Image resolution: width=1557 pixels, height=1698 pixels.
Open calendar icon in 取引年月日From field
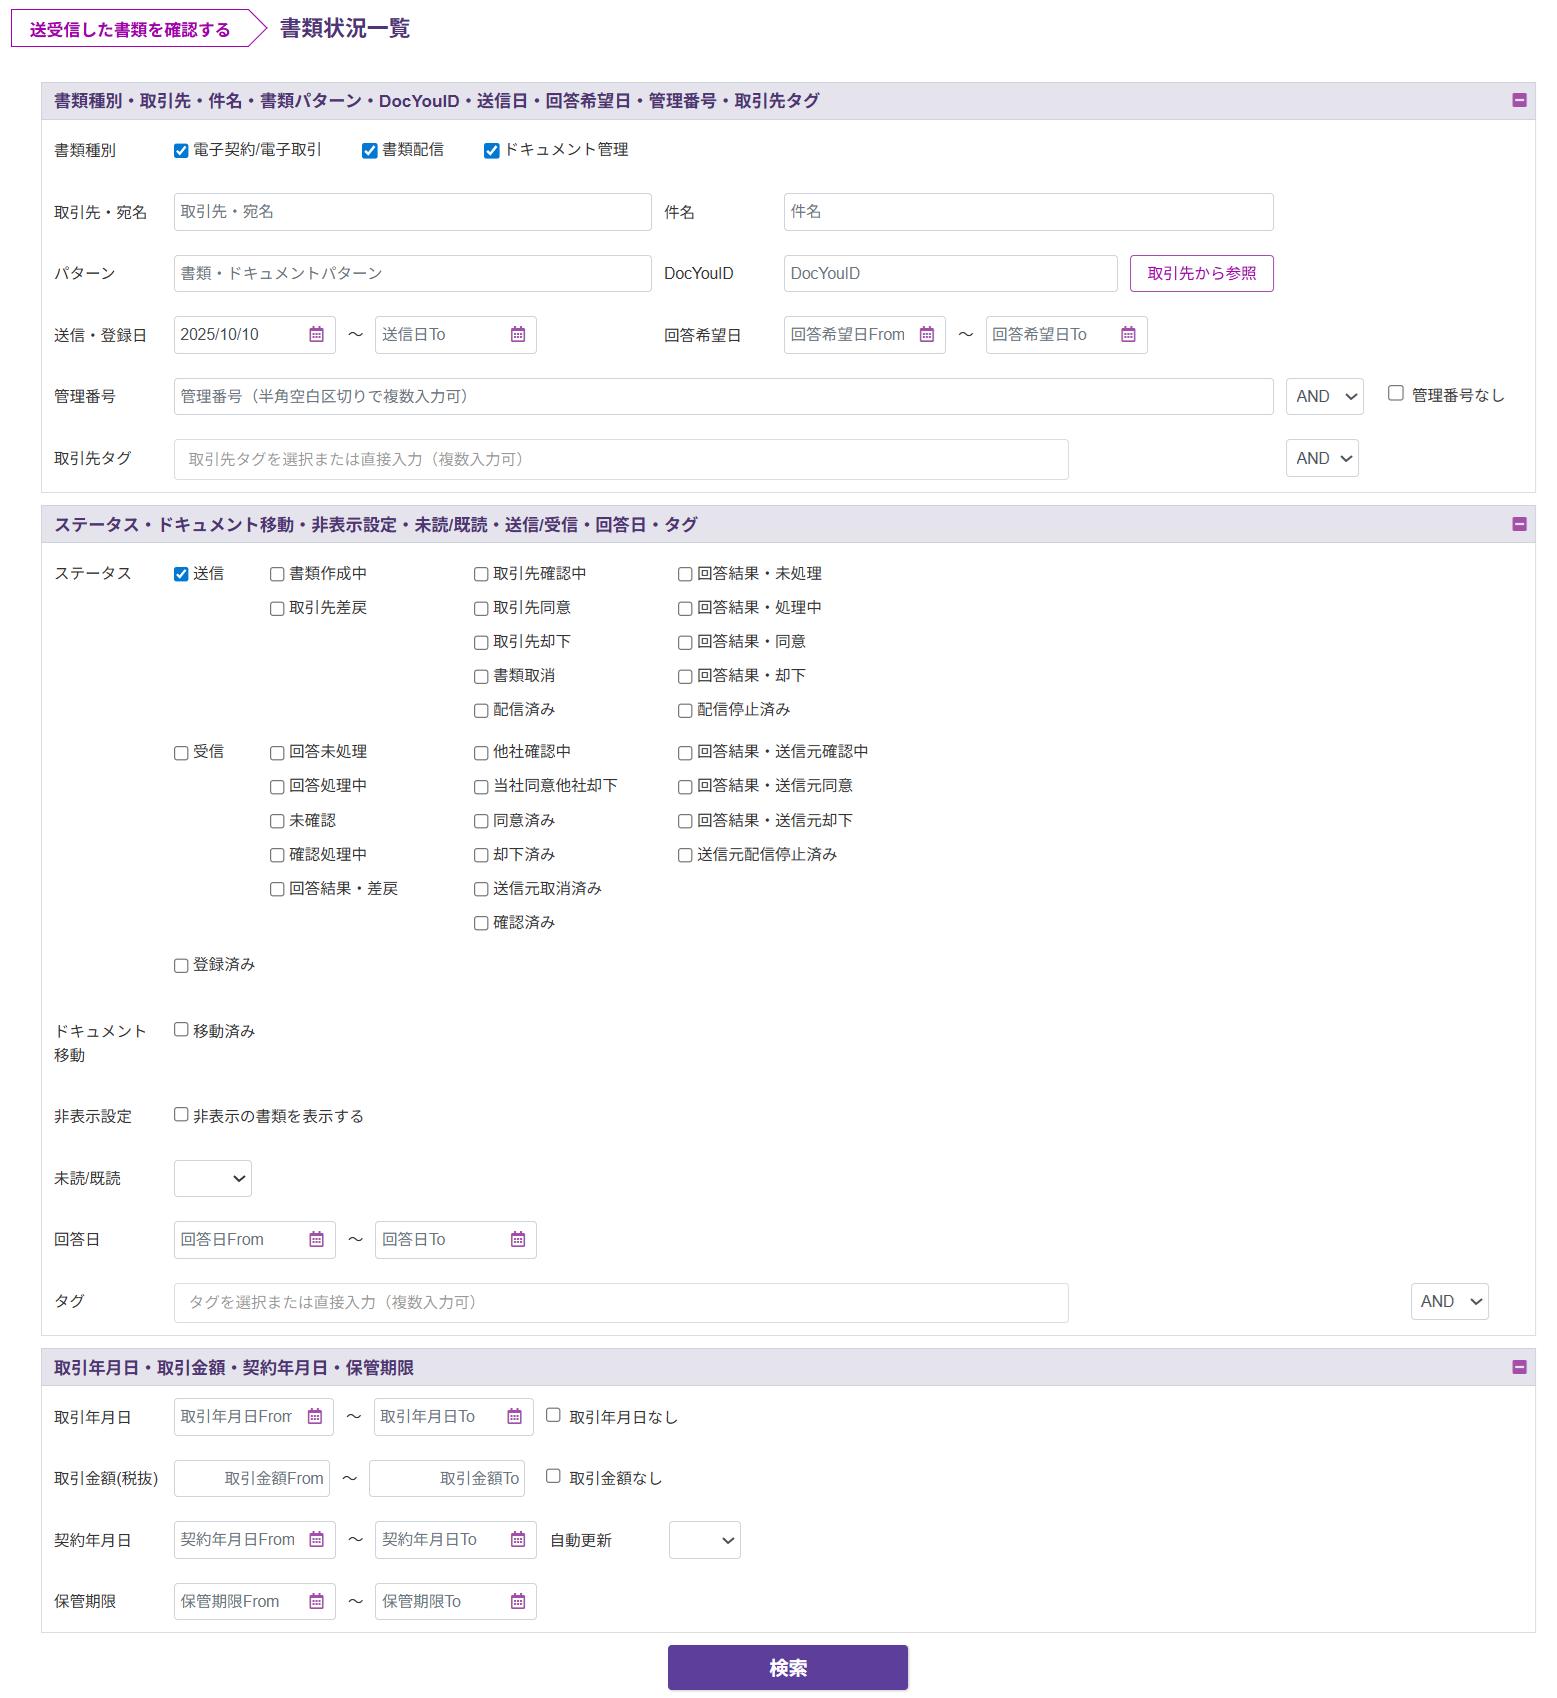[x=314, y=1417]
